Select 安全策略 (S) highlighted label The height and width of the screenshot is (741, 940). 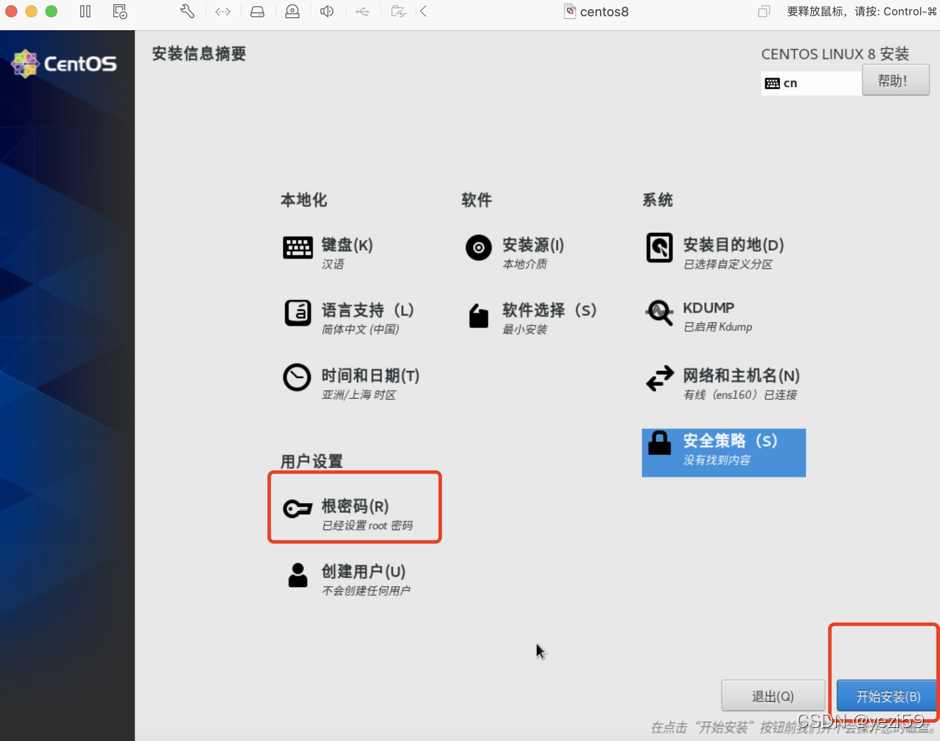pyautogui.click(x=730, y=441)
